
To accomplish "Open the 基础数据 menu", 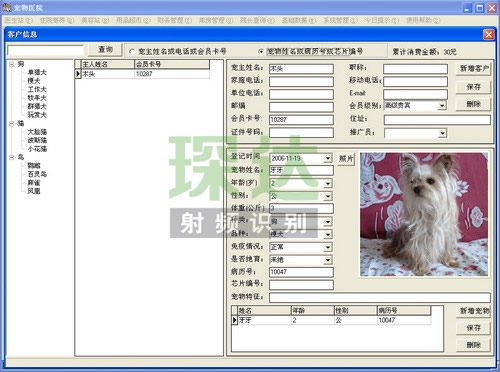I will pos(299,20).
